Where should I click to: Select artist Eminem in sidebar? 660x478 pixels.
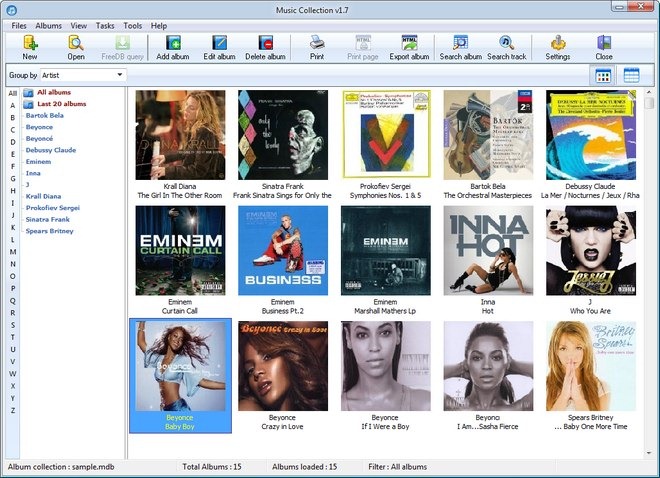point(38,162)
